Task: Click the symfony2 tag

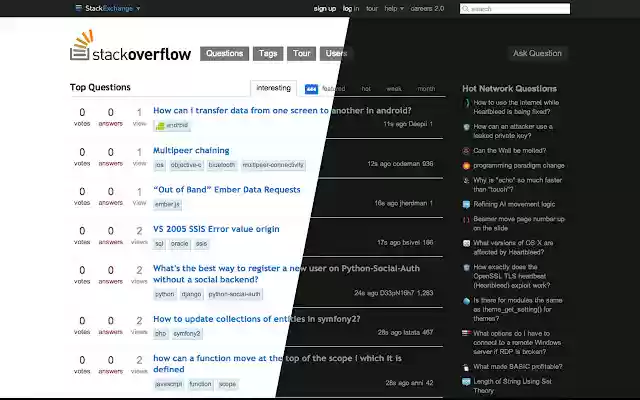Action: pos(187,333)
